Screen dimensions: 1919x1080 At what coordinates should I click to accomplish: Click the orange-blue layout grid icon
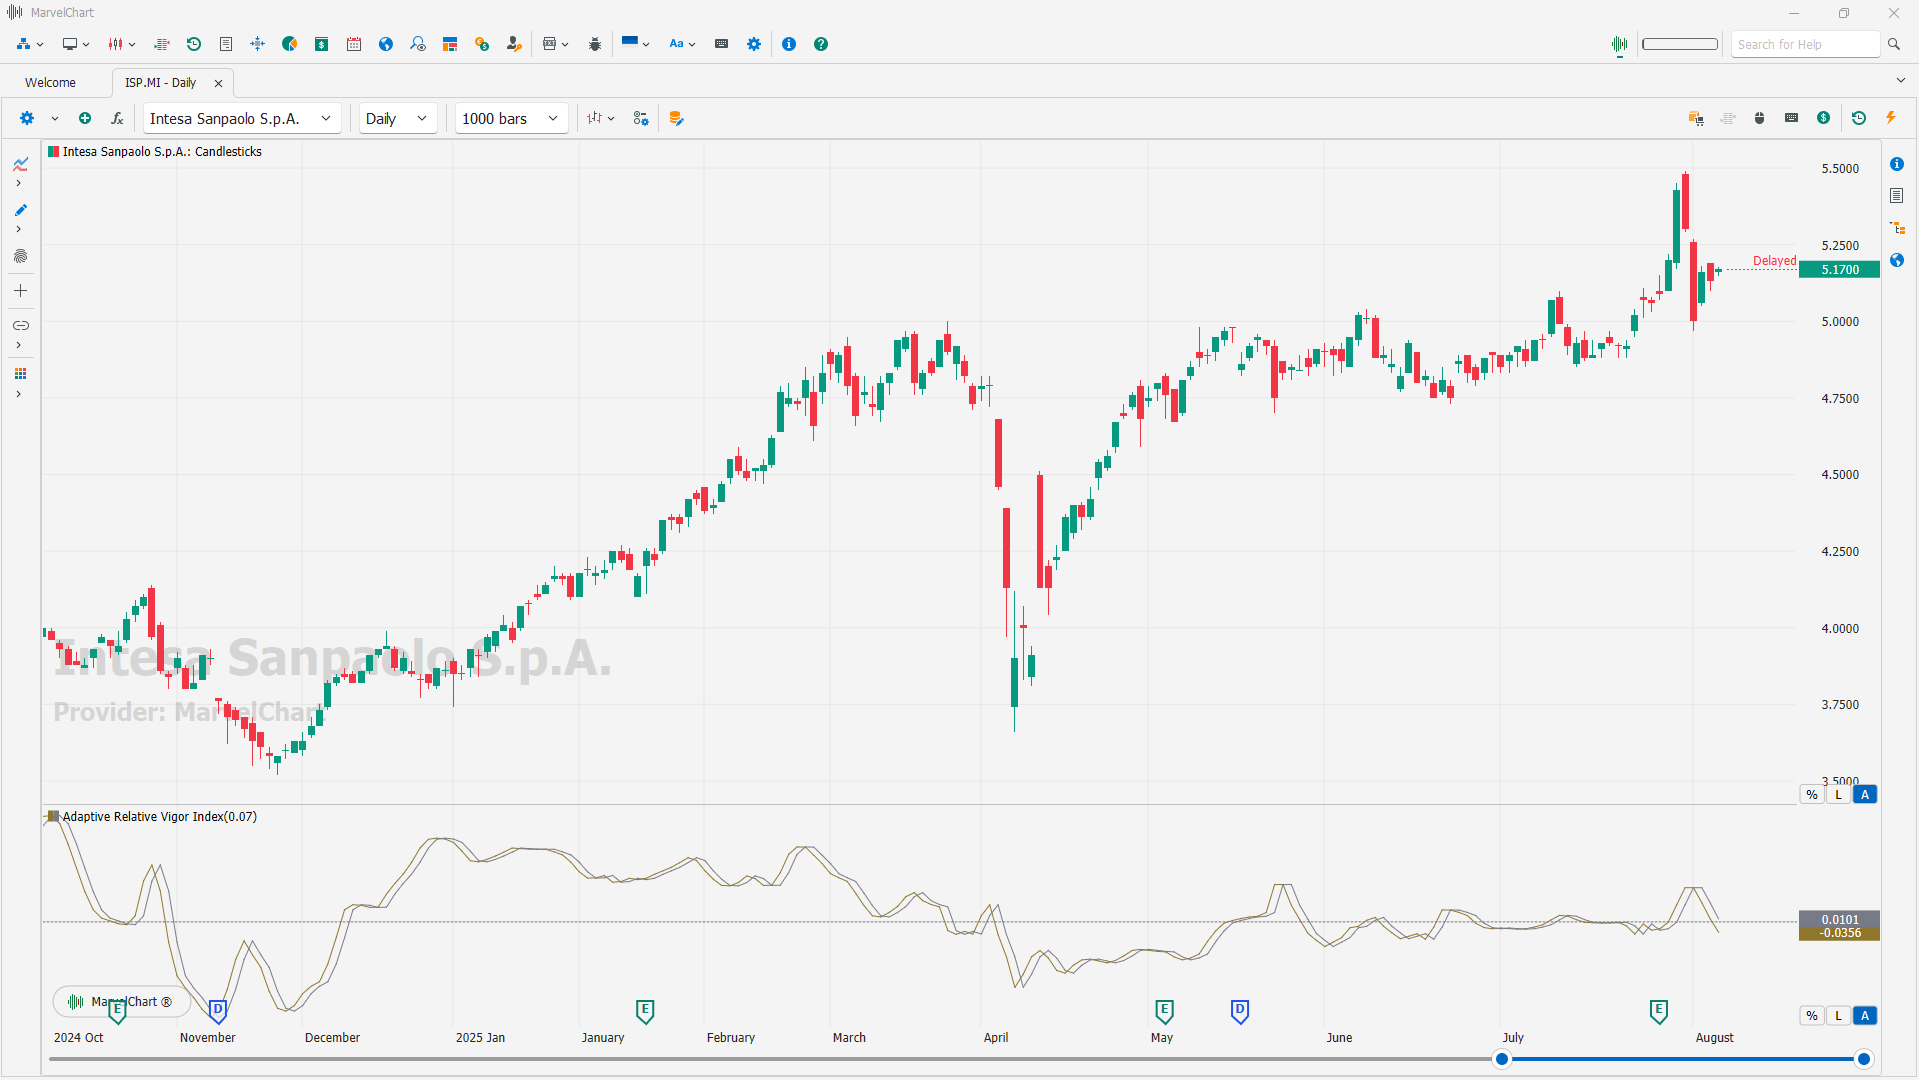tap(450, 44)
